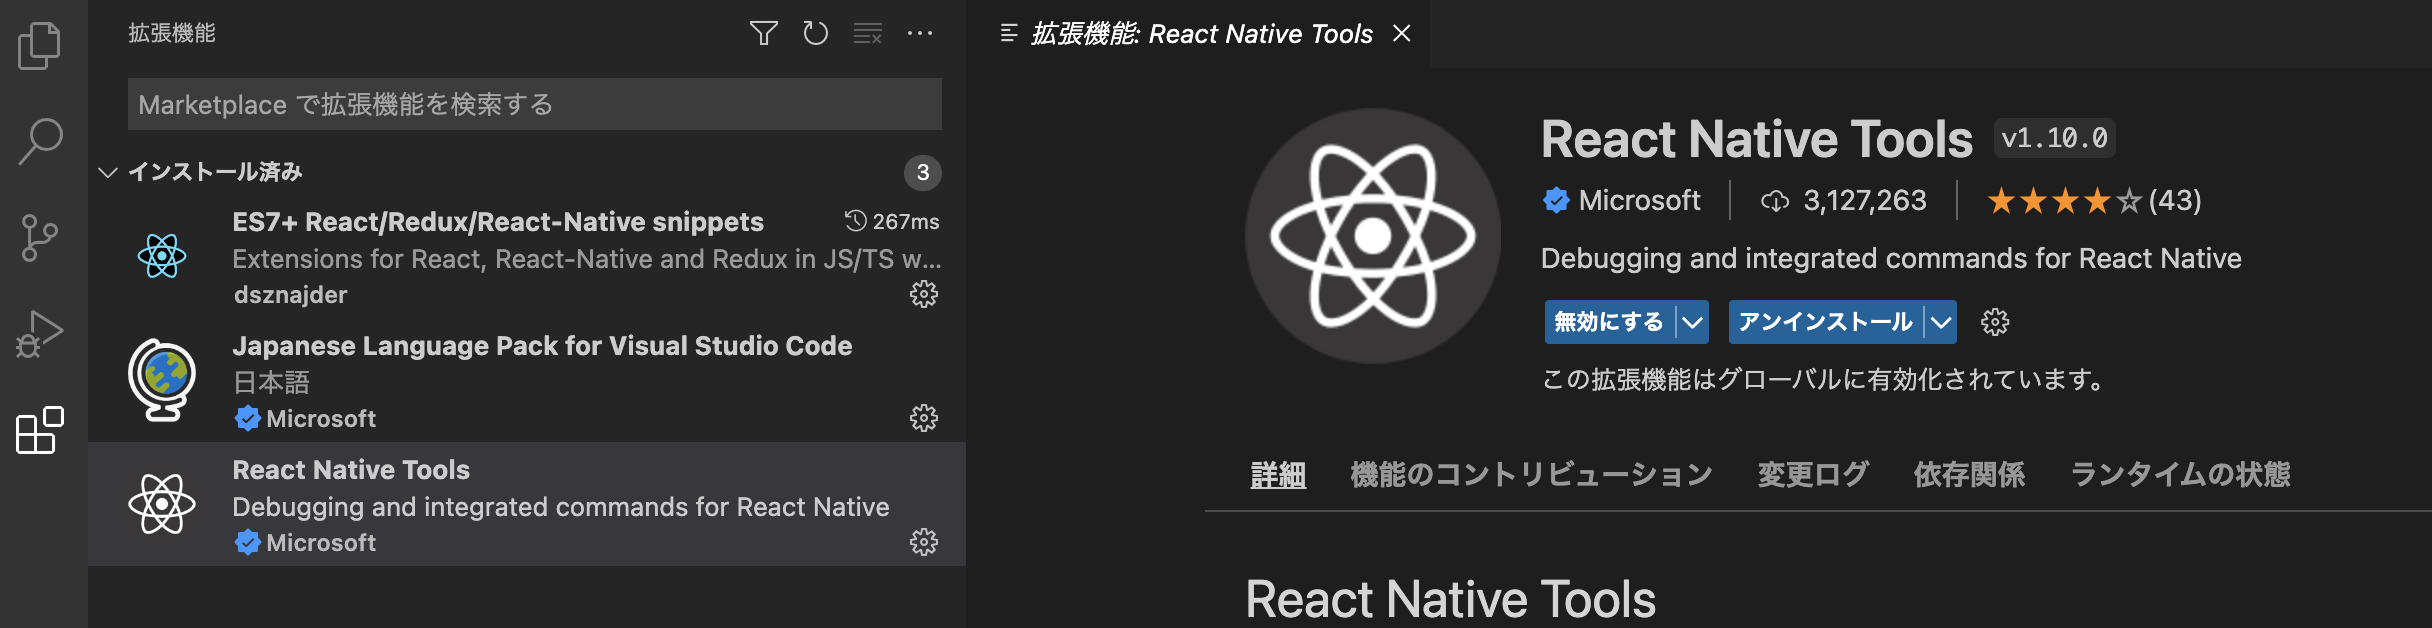2432x628 pixels.
Task: Click the 無効にする button
Action: [x=1609, y=322]
